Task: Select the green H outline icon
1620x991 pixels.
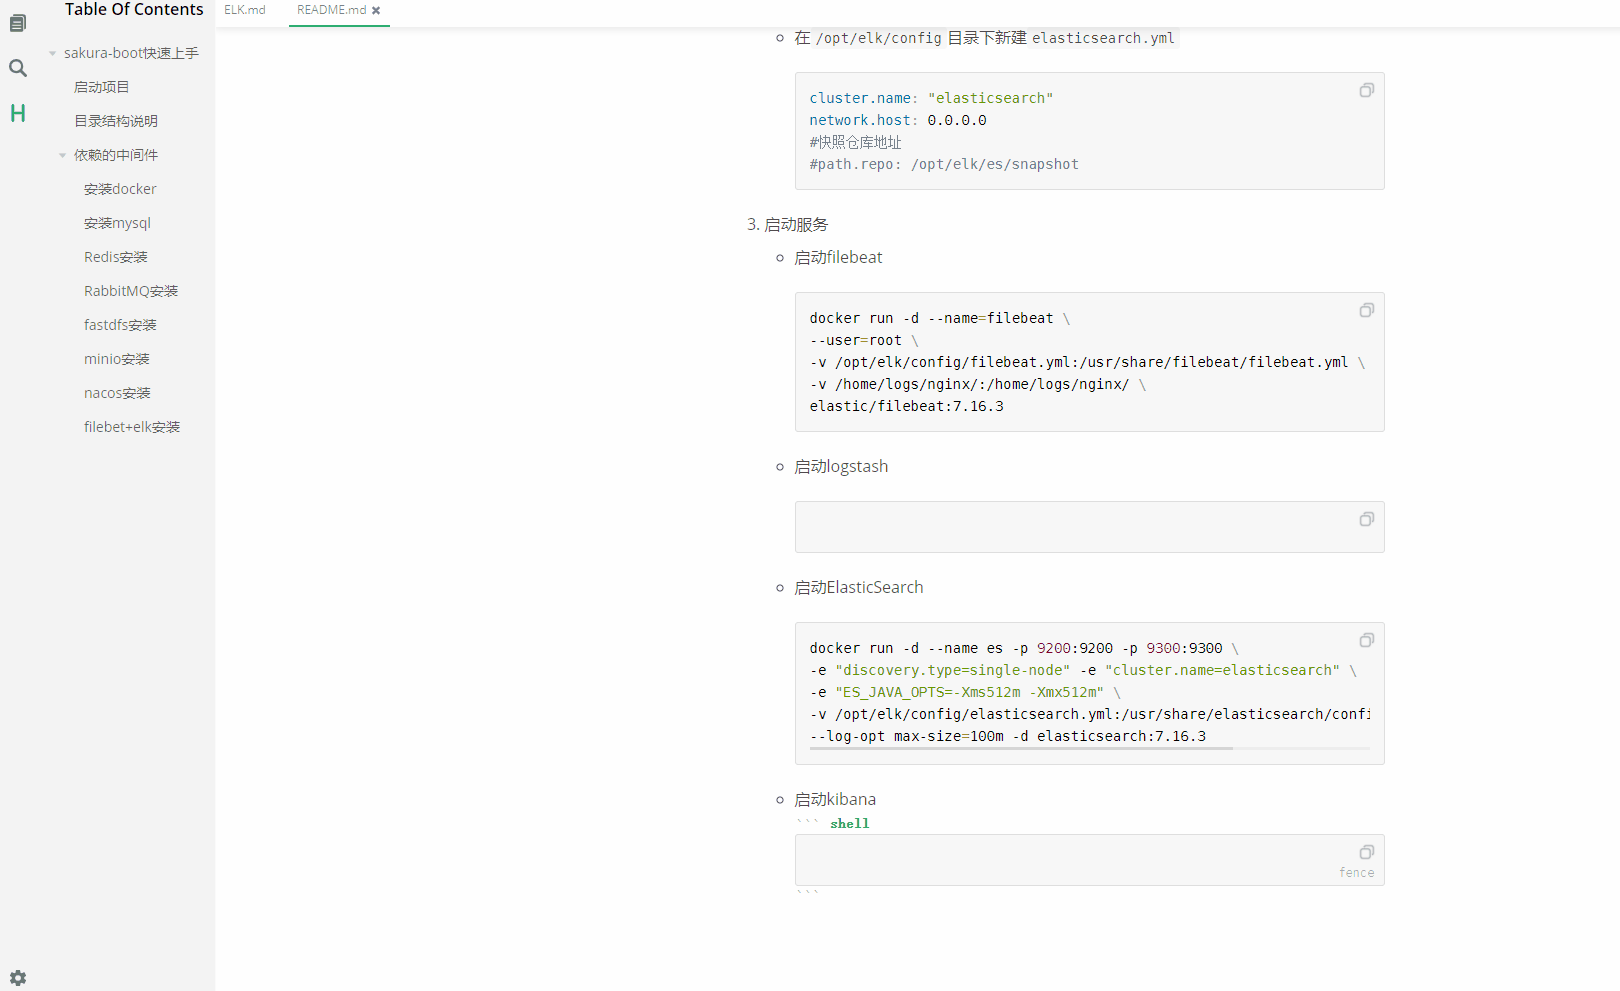Action: (17, 113)
